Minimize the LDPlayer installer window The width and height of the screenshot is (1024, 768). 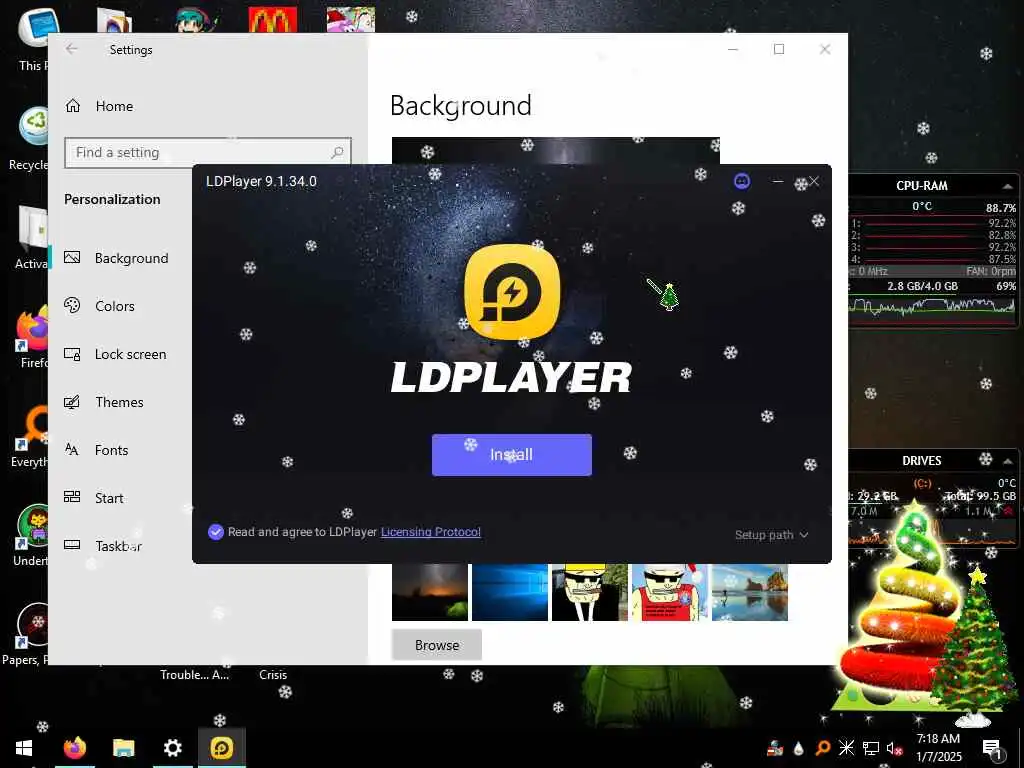777,181
